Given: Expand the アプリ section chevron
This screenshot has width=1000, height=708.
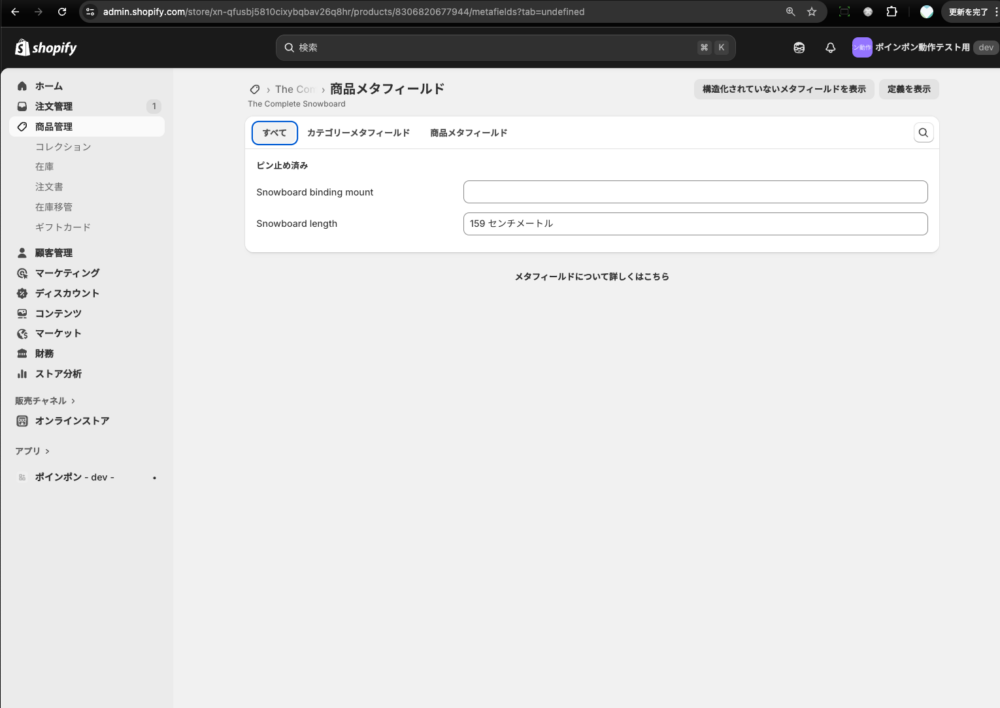Looking at the screenshot, I should point(47,451).
